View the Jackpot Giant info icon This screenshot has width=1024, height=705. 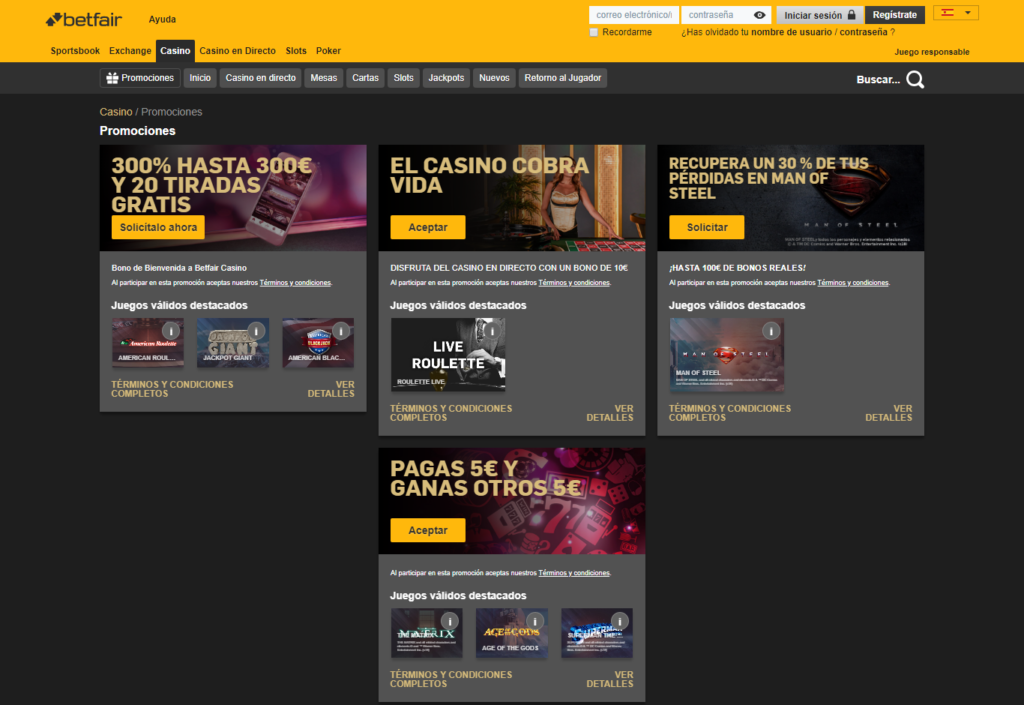(255, 329)
